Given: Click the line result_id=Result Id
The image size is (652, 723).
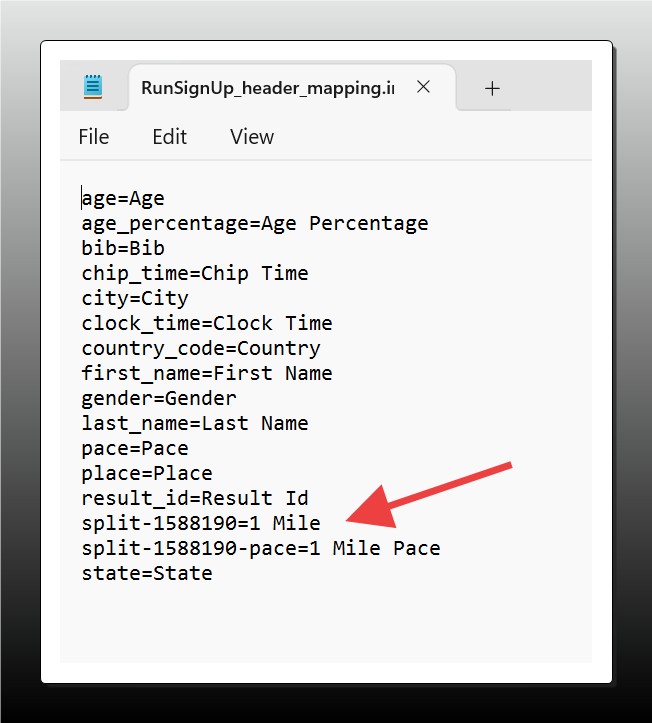Looking at the screenshot, I should [195, 498].
